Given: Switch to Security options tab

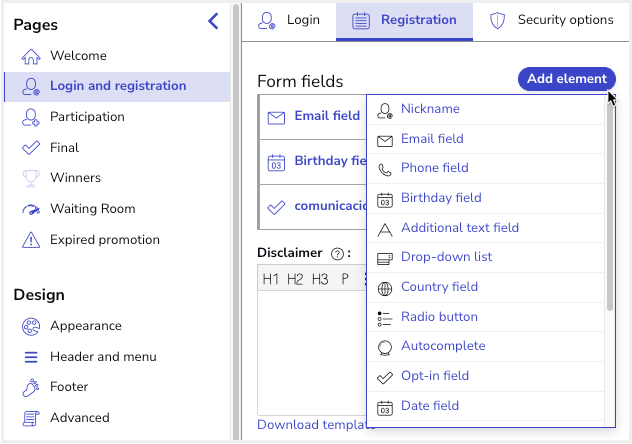Looking at the screenshot, I should click(551, 20).
